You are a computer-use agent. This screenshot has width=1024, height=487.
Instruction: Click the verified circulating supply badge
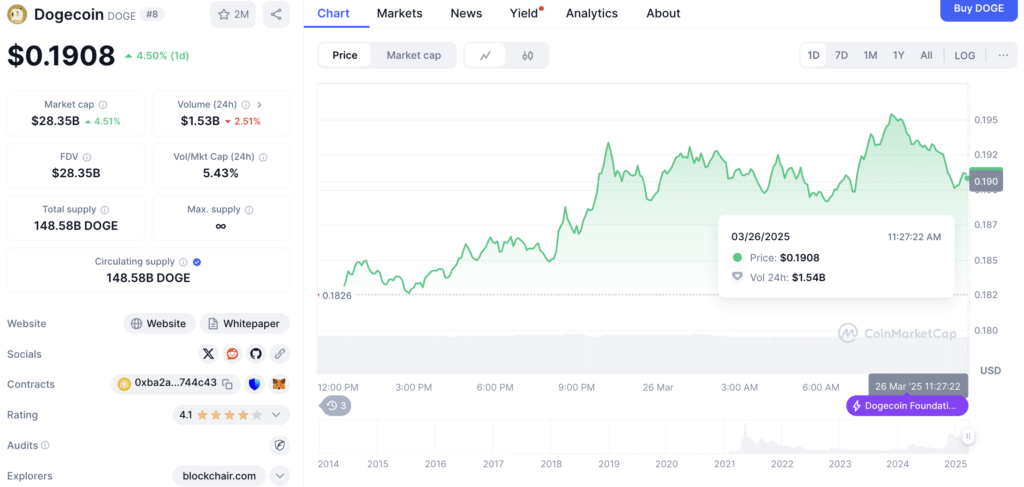click(197, 262)
